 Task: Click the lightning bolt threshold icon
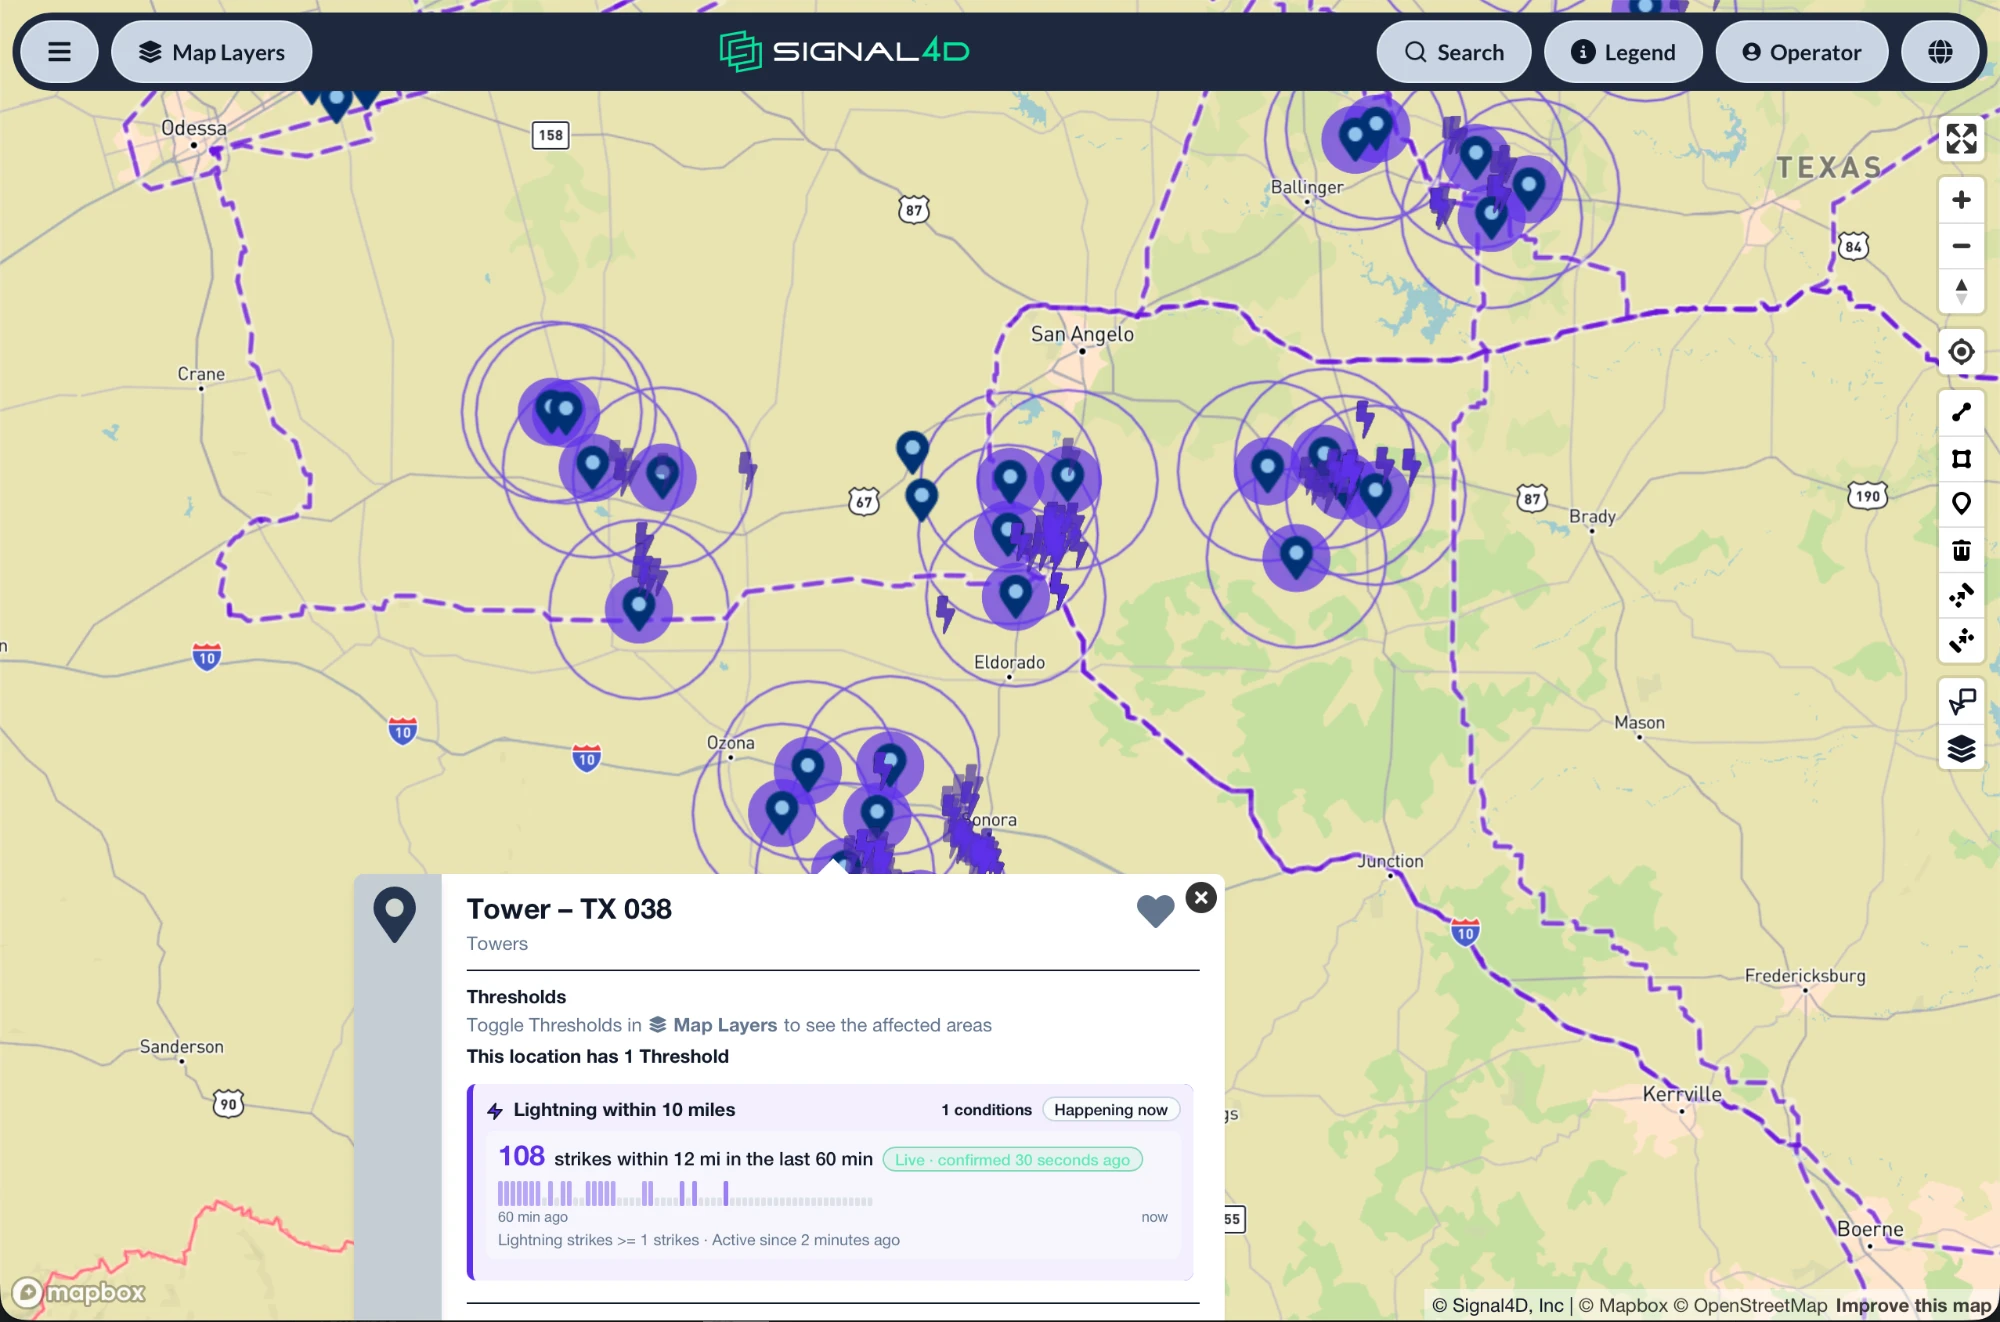[495, 1111]
